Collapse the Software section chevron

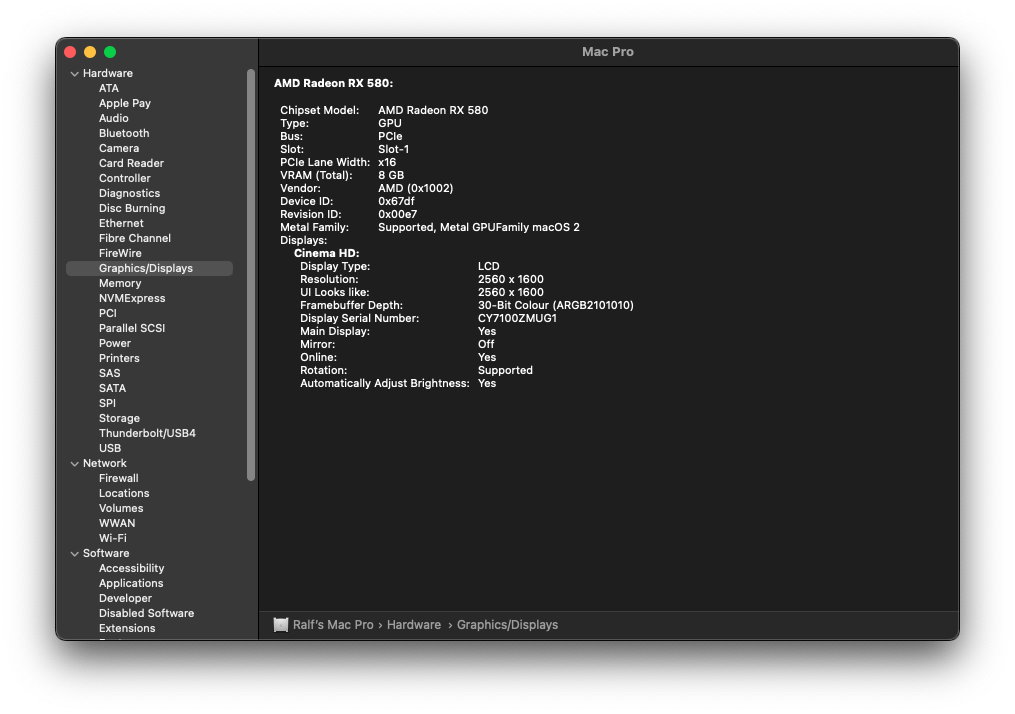pos(74,553)
